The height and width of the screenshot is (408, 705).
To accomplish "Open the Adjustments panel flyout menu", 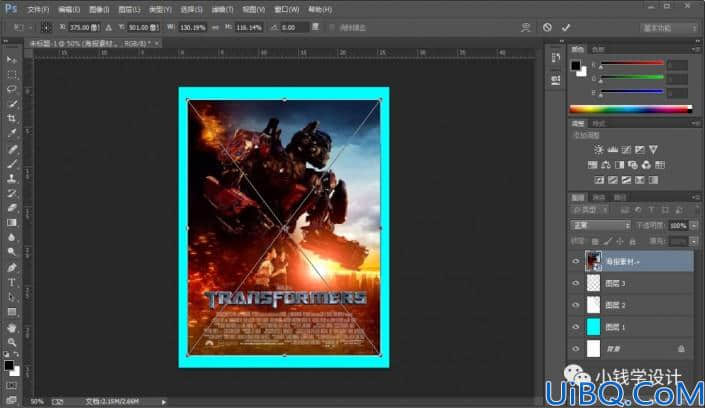I will point(695,123).
